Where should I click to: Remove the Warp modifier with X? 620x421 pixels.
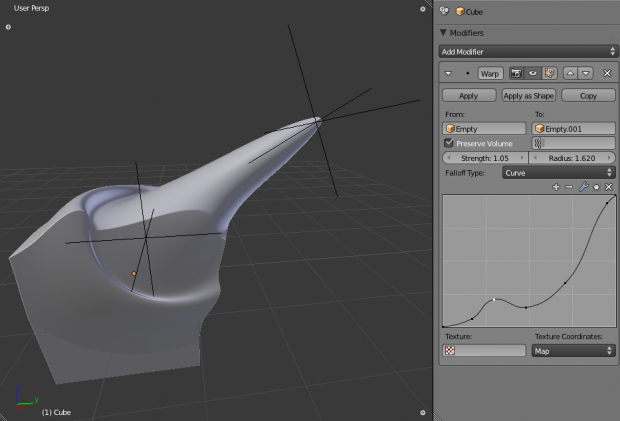coord(607,74)
